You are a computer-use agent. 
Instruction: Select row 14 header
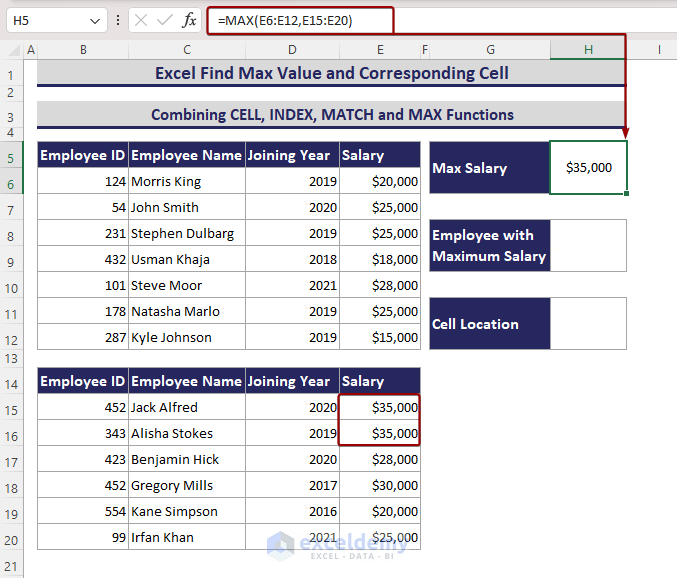[14, 382]
